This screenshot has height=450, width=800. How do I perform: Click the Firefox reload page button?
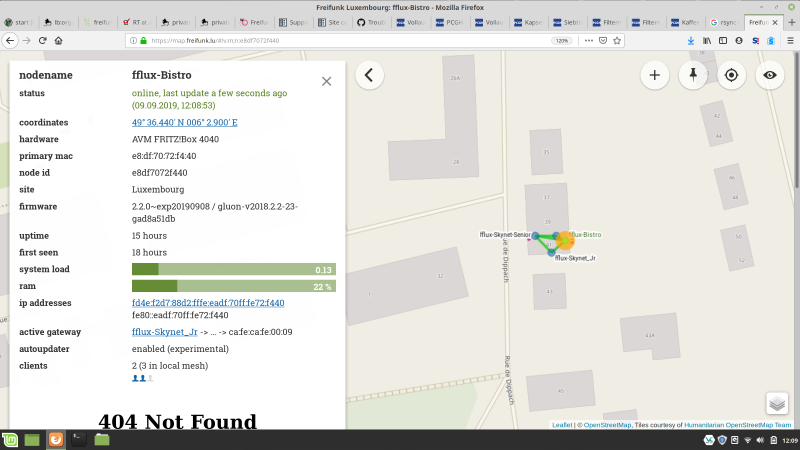click(x=42, y=41)
